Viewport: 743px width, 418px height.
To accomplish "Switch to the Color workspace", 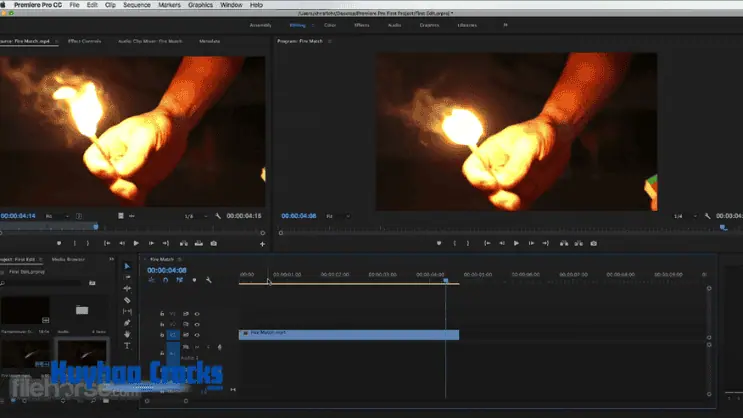I will pyautogui.click(x=329, y=25).
